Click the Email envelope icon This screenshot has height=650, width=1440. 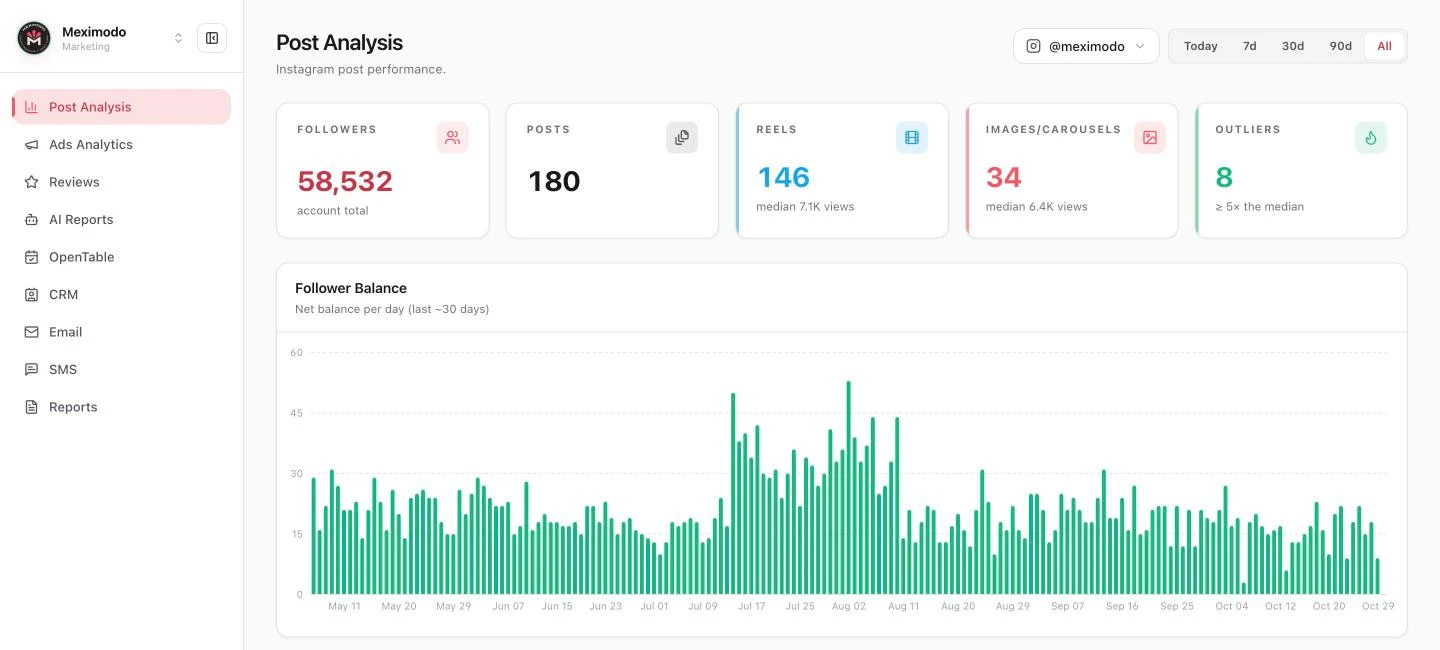pos(31,332)
